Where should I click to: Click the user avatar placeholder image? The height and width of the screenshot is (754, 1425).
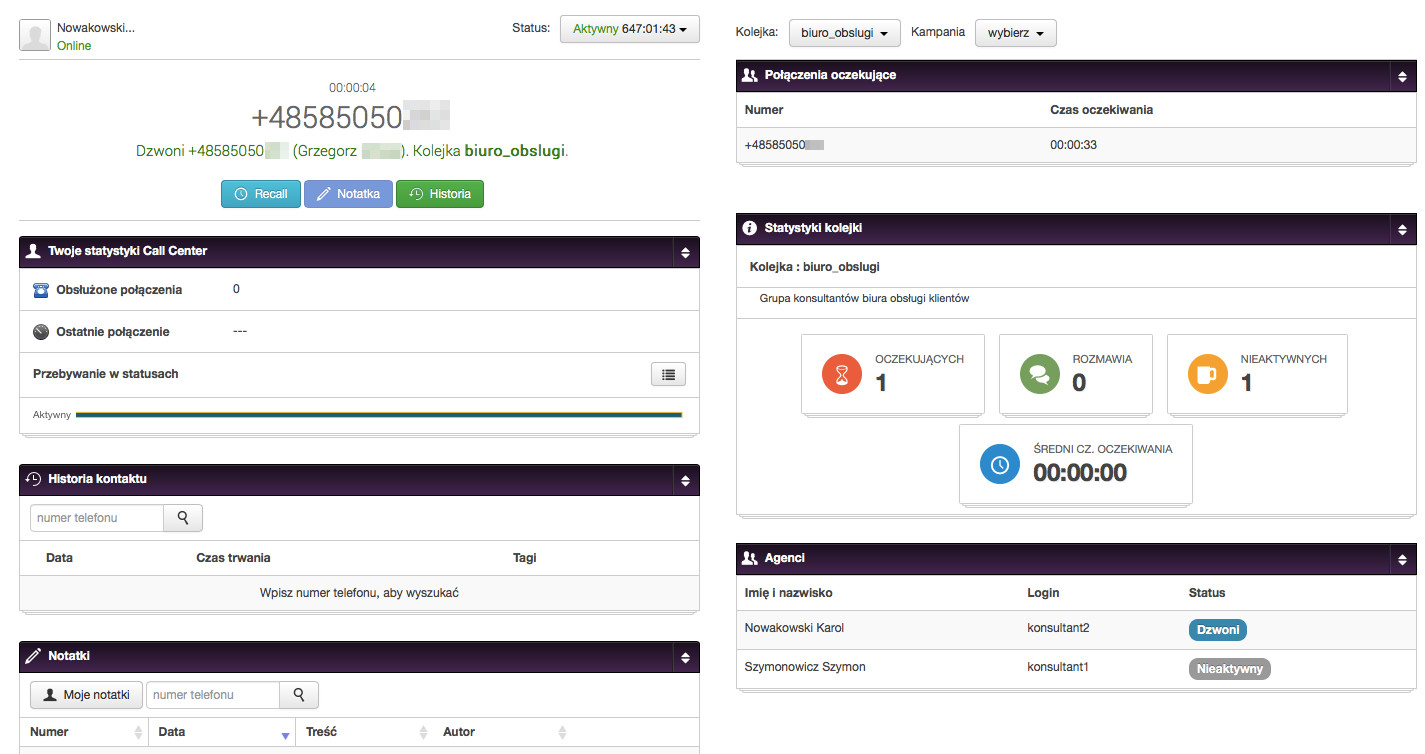click(35, 35)
